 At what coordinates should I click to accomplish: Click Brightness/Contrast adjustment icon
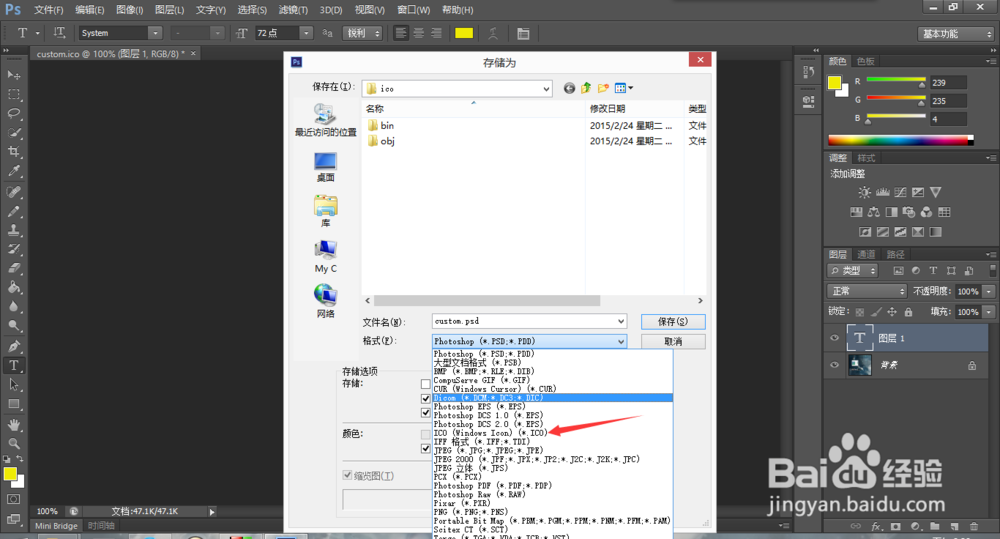click(864, 192)
